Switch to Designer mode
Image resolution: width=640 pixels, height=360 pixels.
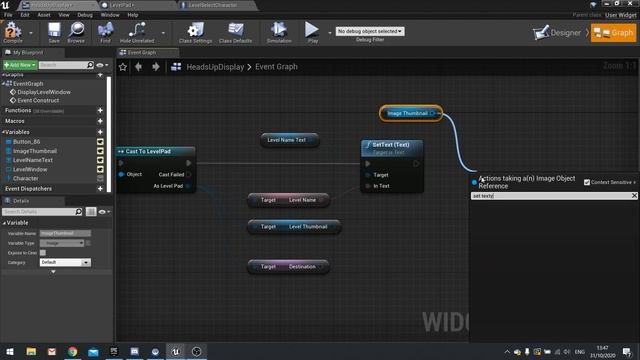tap(557, 33)
